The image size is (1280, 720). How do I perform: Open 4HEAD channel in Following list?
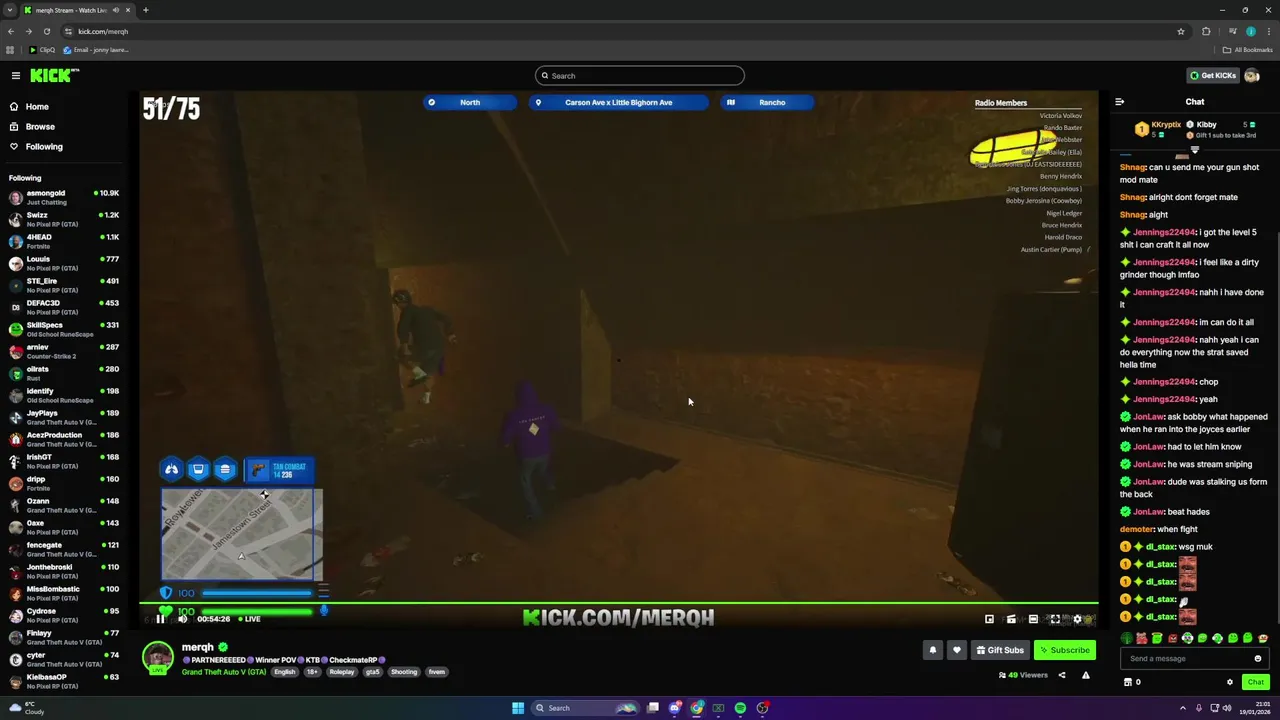click(64, 241)
